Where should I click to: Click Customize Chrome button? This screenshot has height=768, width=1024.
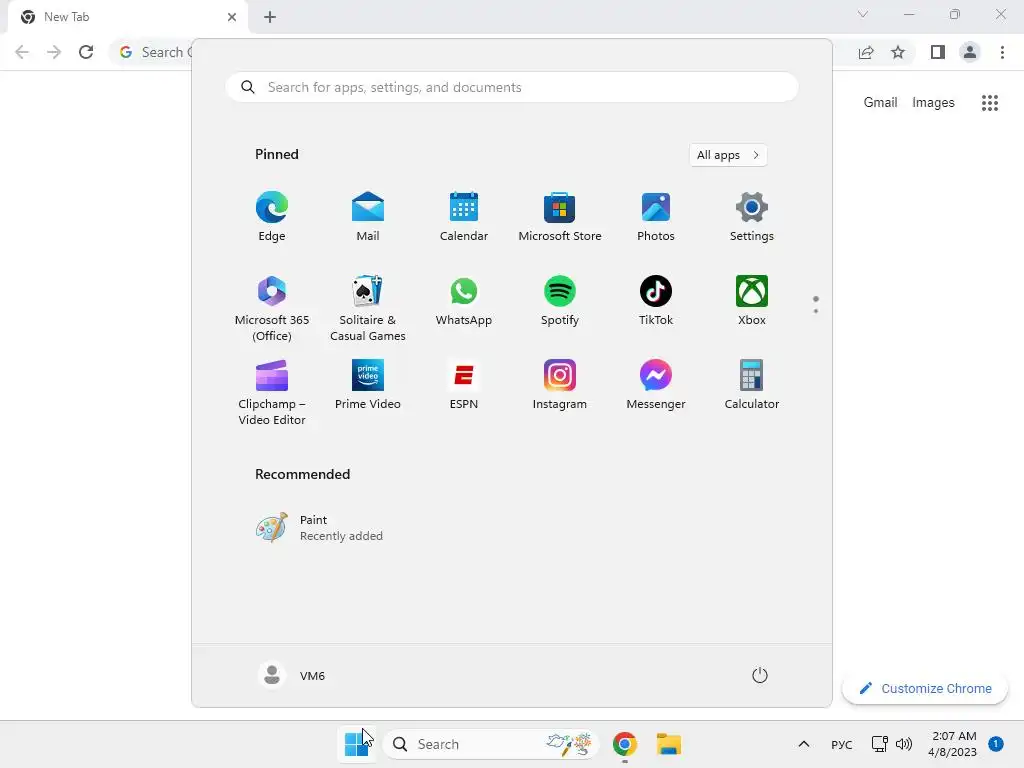pos(925,688)
